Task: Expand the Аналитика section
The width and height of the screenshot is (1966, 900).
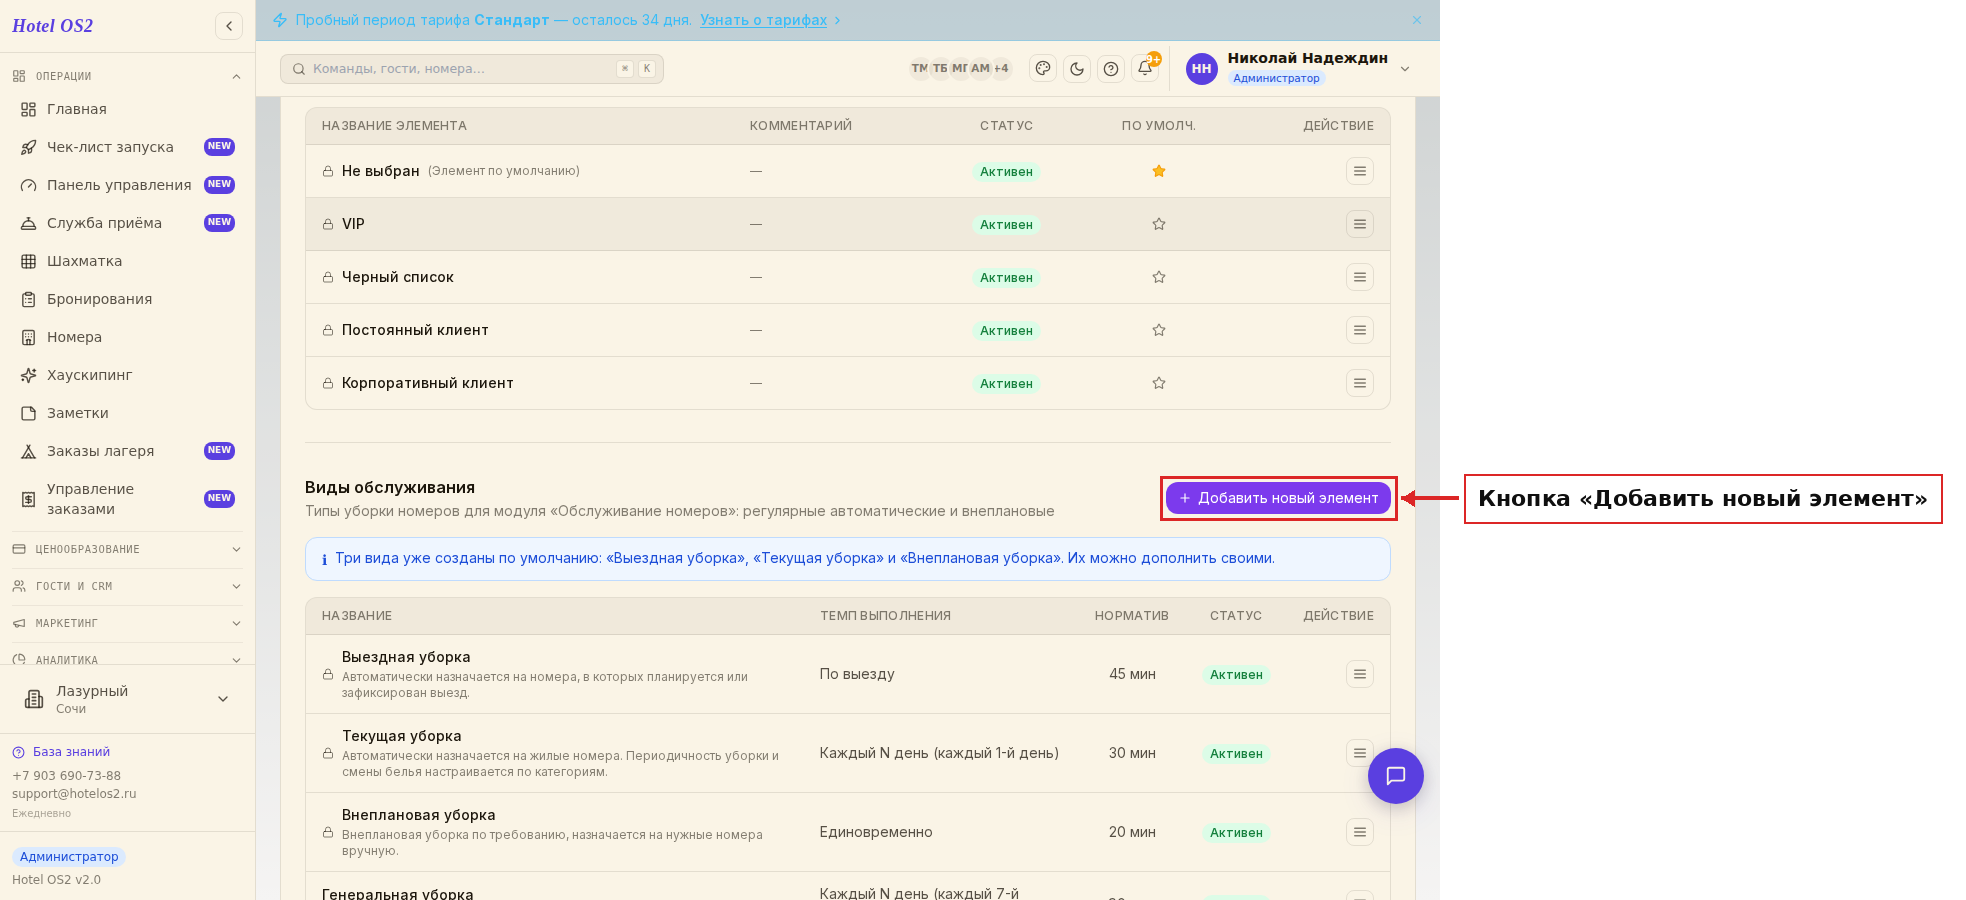Action: (x=127, y=659)
